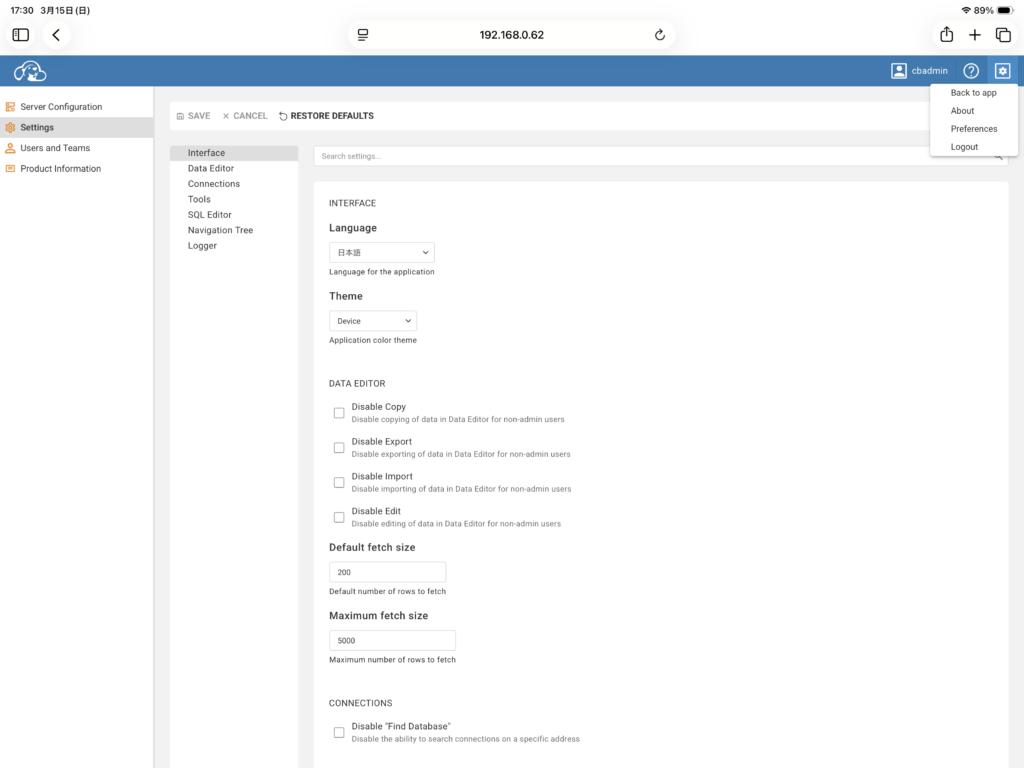
Task: Open Safari tab overview icon
Action: tap(1003, 35)
